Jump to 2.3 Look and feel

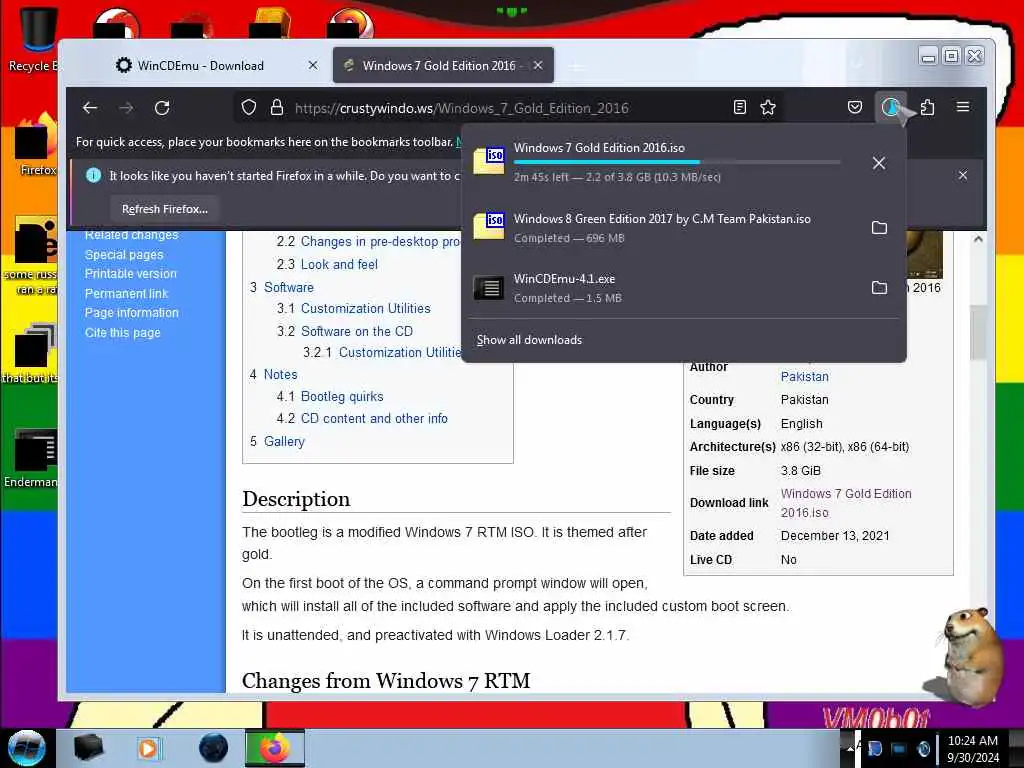339,264
